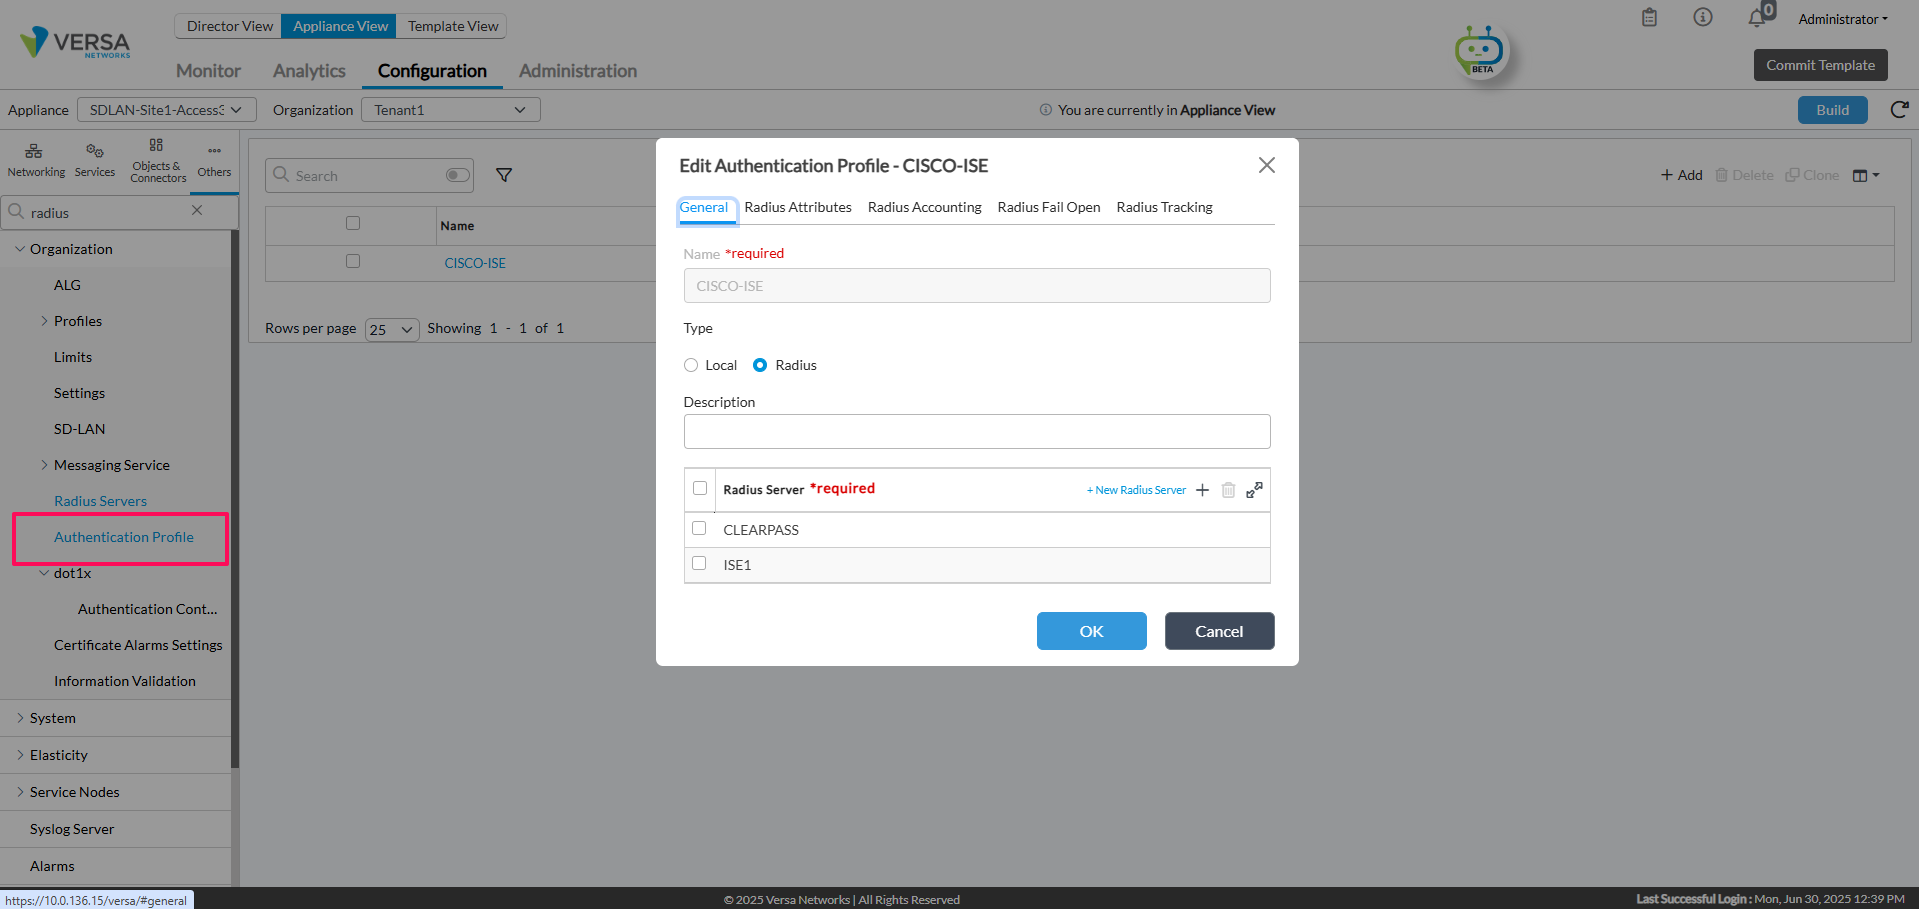Expand the Profiles tree node

click(x=44, y=321)
